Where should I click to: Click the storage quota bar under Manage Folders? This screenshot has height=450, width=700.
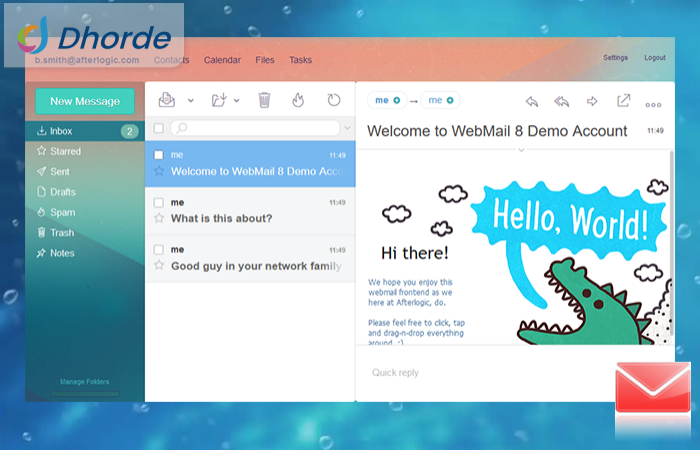tap(85, 394)
